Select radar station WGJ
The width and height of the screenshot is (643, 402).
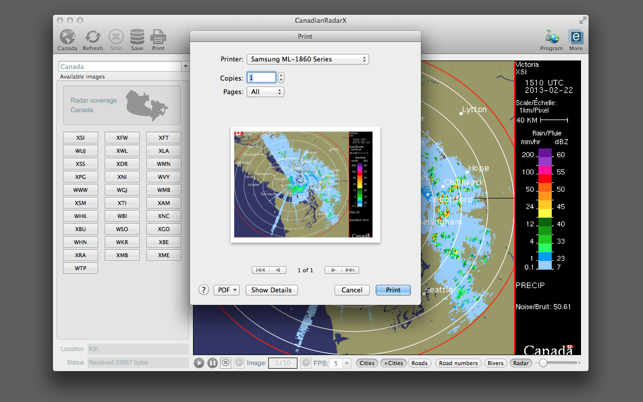[122, 190]
